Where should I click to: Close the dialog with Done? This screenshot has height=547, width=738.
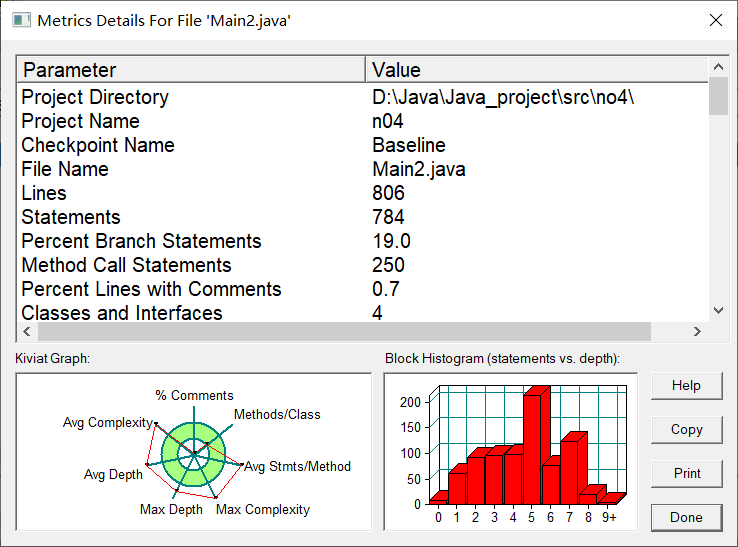(686, 517)
